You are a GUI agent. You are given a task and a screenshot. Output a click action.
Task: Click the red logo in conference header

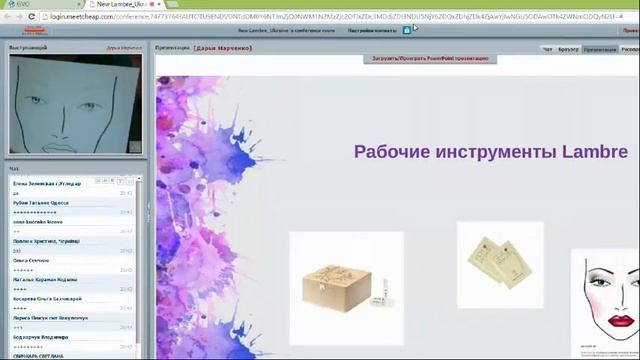click(35, 30)
